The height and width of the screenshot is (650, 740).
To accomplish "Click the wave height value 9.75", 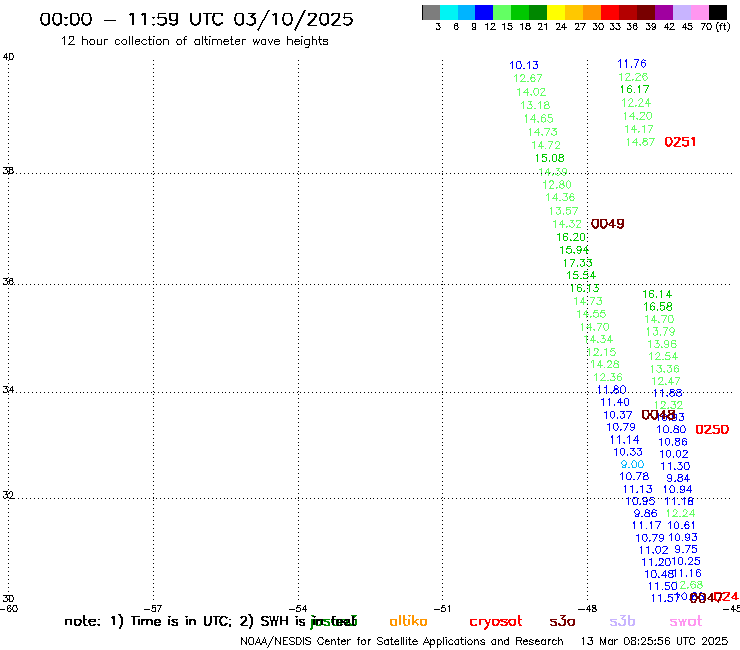I will [686, 549].
